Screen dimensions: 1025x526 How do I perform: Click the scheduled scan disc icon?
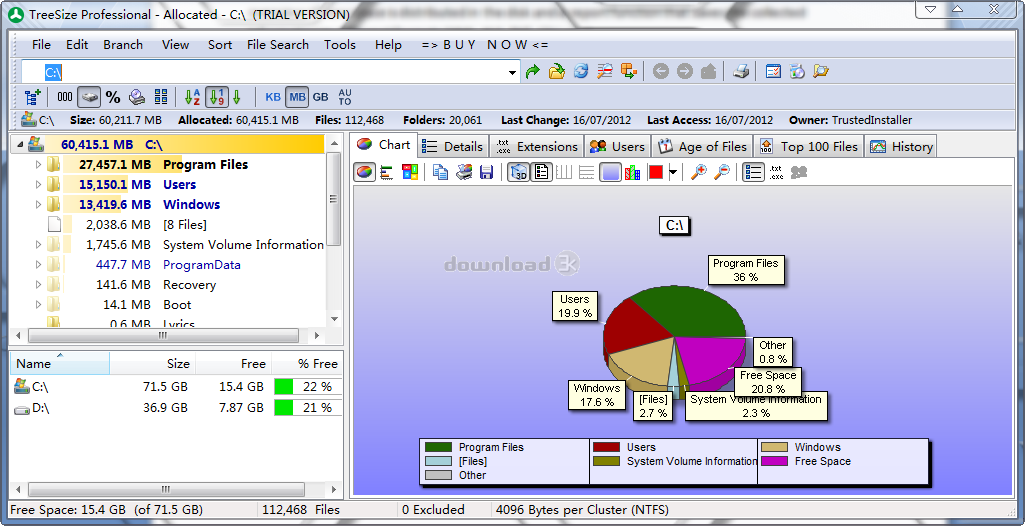[796, 71]
